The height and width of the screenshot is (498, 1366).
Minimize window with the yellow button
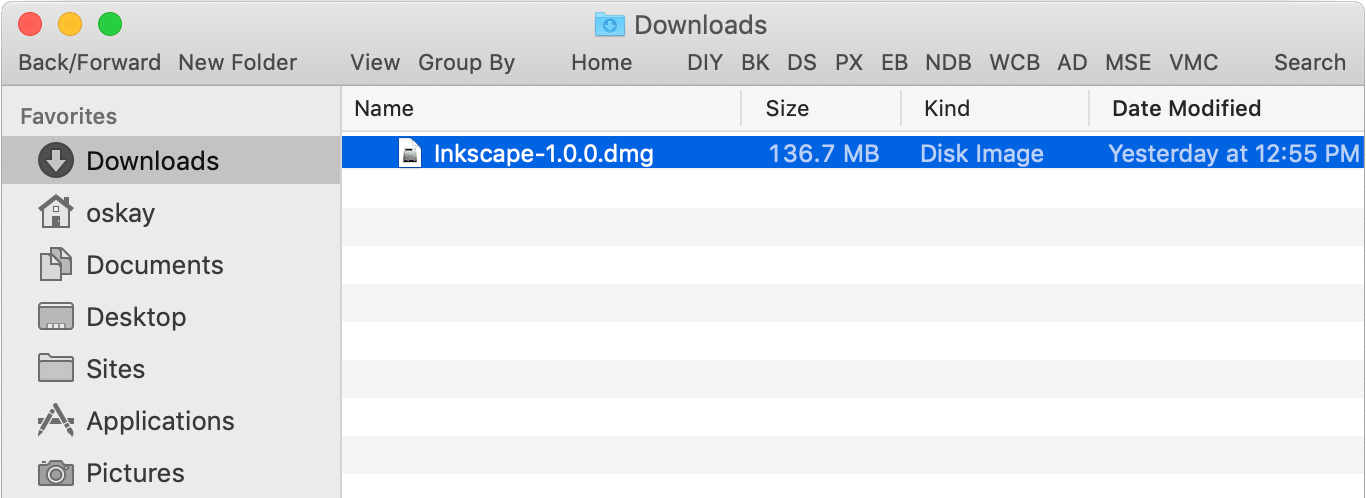click(x=70, y=24)
